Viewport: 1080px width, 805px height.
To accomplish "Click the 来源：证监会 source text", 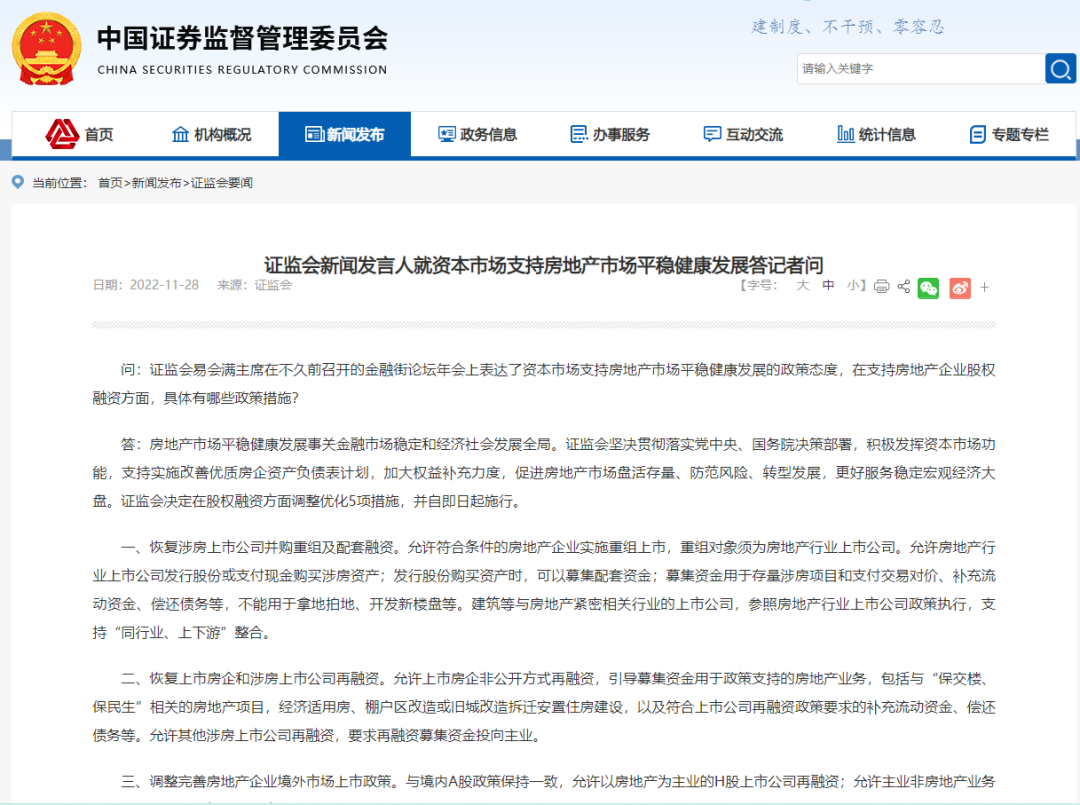I will [x=254, y=285].
